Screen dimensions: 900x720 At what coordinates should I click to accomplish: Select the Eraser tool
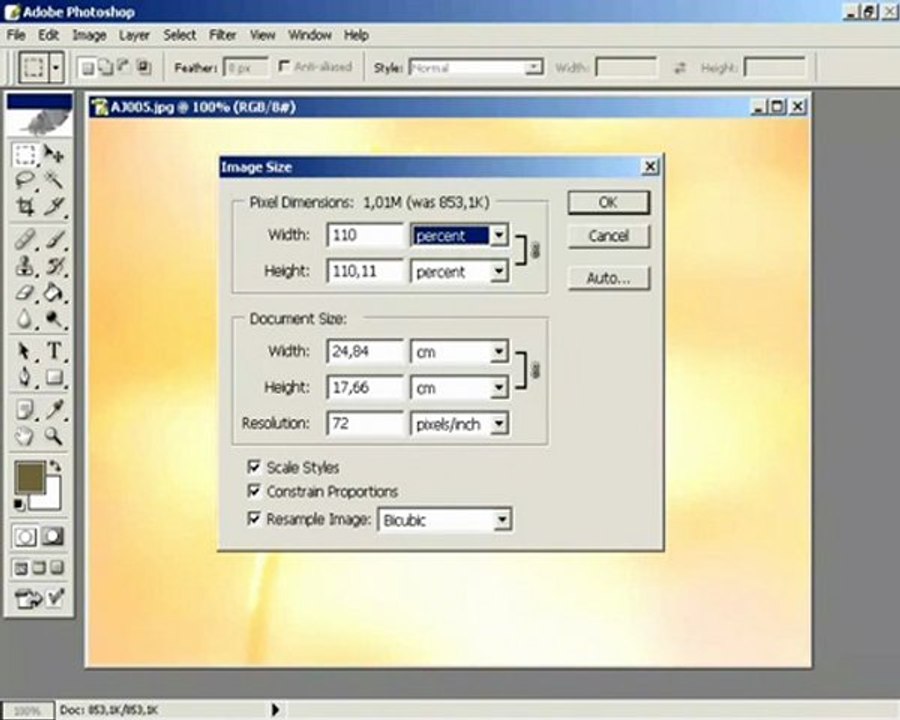(x=25, y=292)
